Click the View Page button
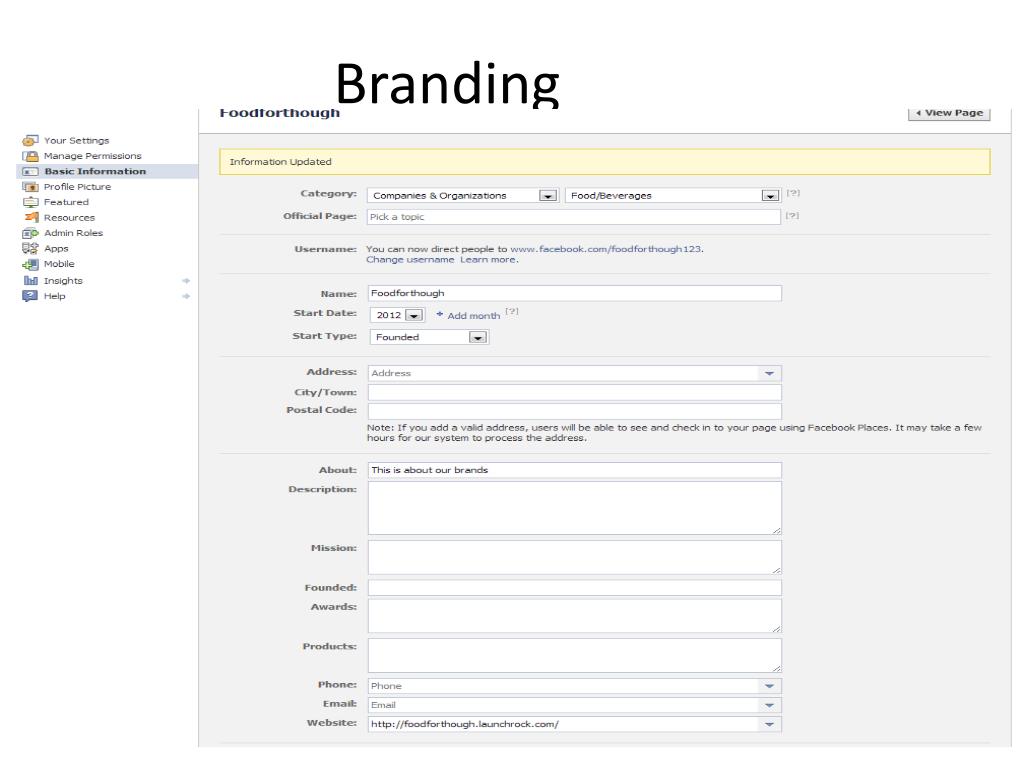Screen dimensions: 1024x768 click(x=950, y=113)
